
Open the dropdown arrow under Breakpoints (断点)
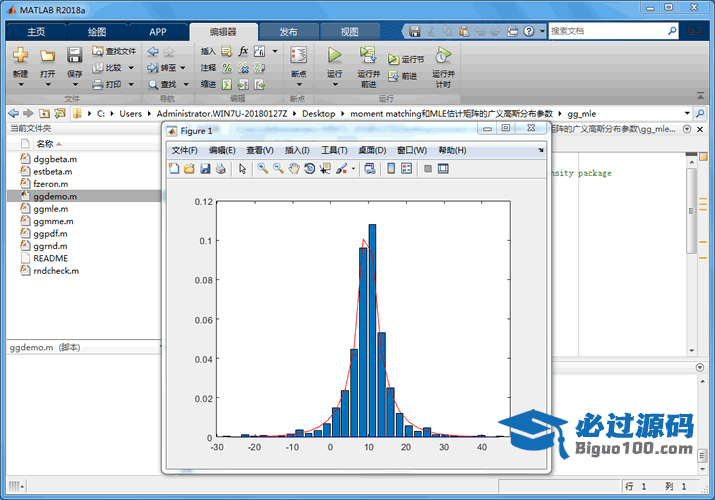pos(299,85)
